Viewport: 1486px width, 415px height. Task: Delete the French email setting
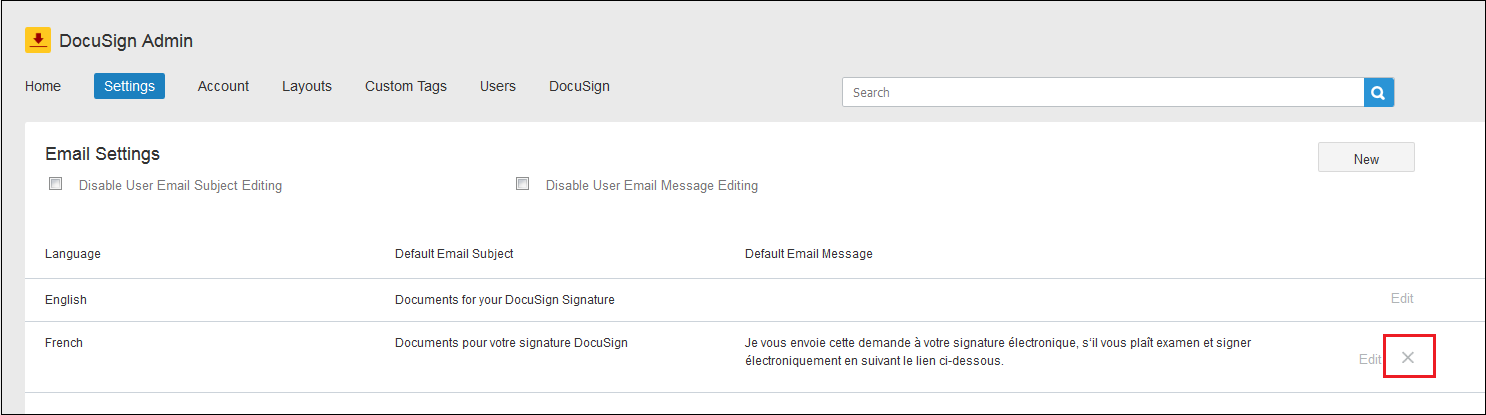pos(1408,358)
